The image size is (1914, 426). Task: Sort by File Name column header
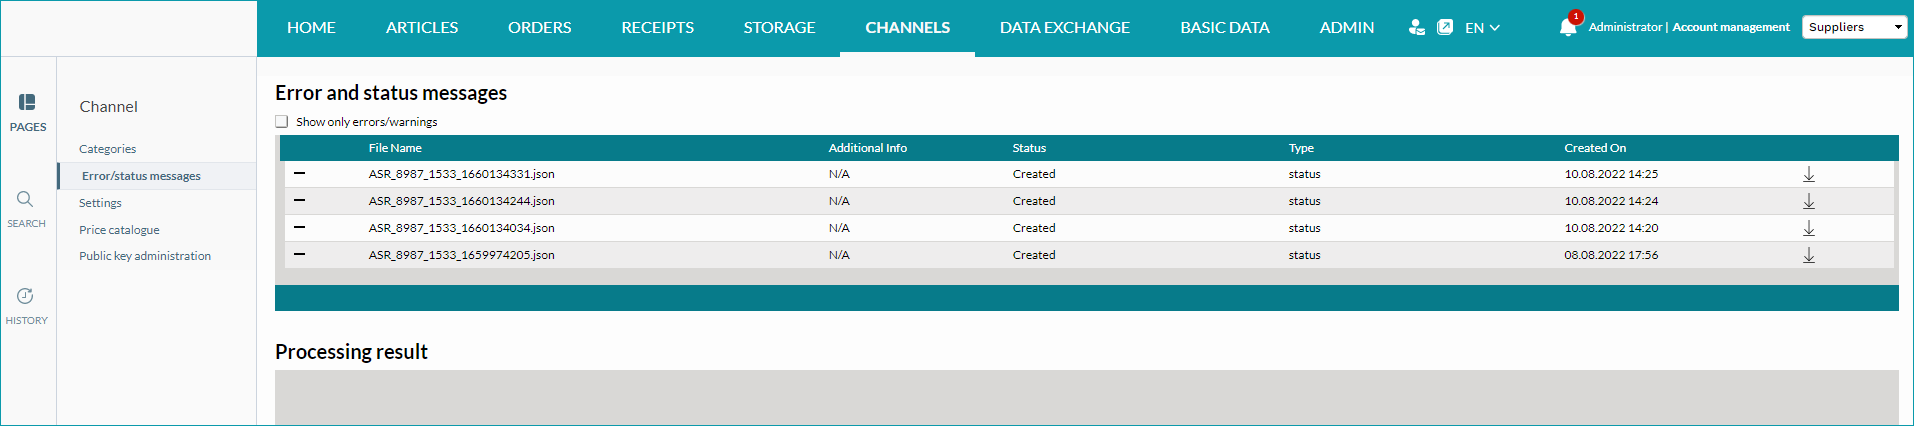tap(395, 148)
